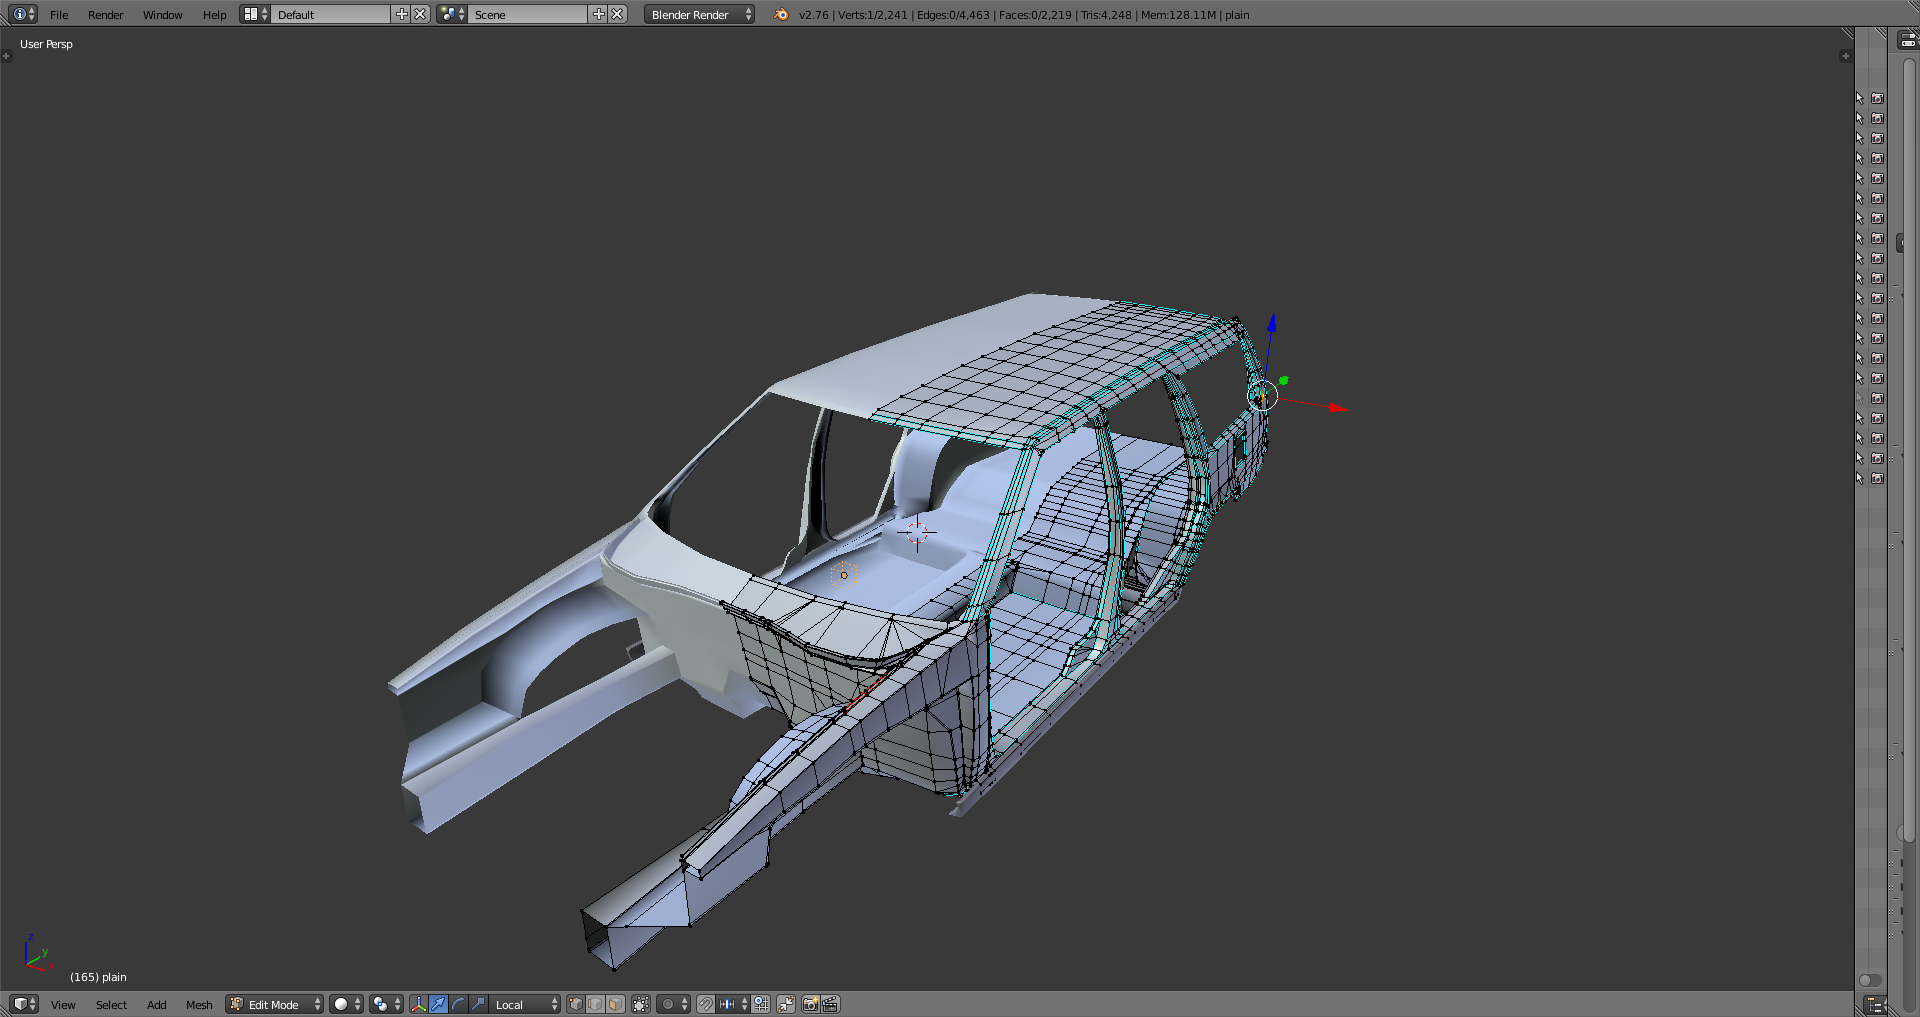Switch to face select mode

point(616,1004)
